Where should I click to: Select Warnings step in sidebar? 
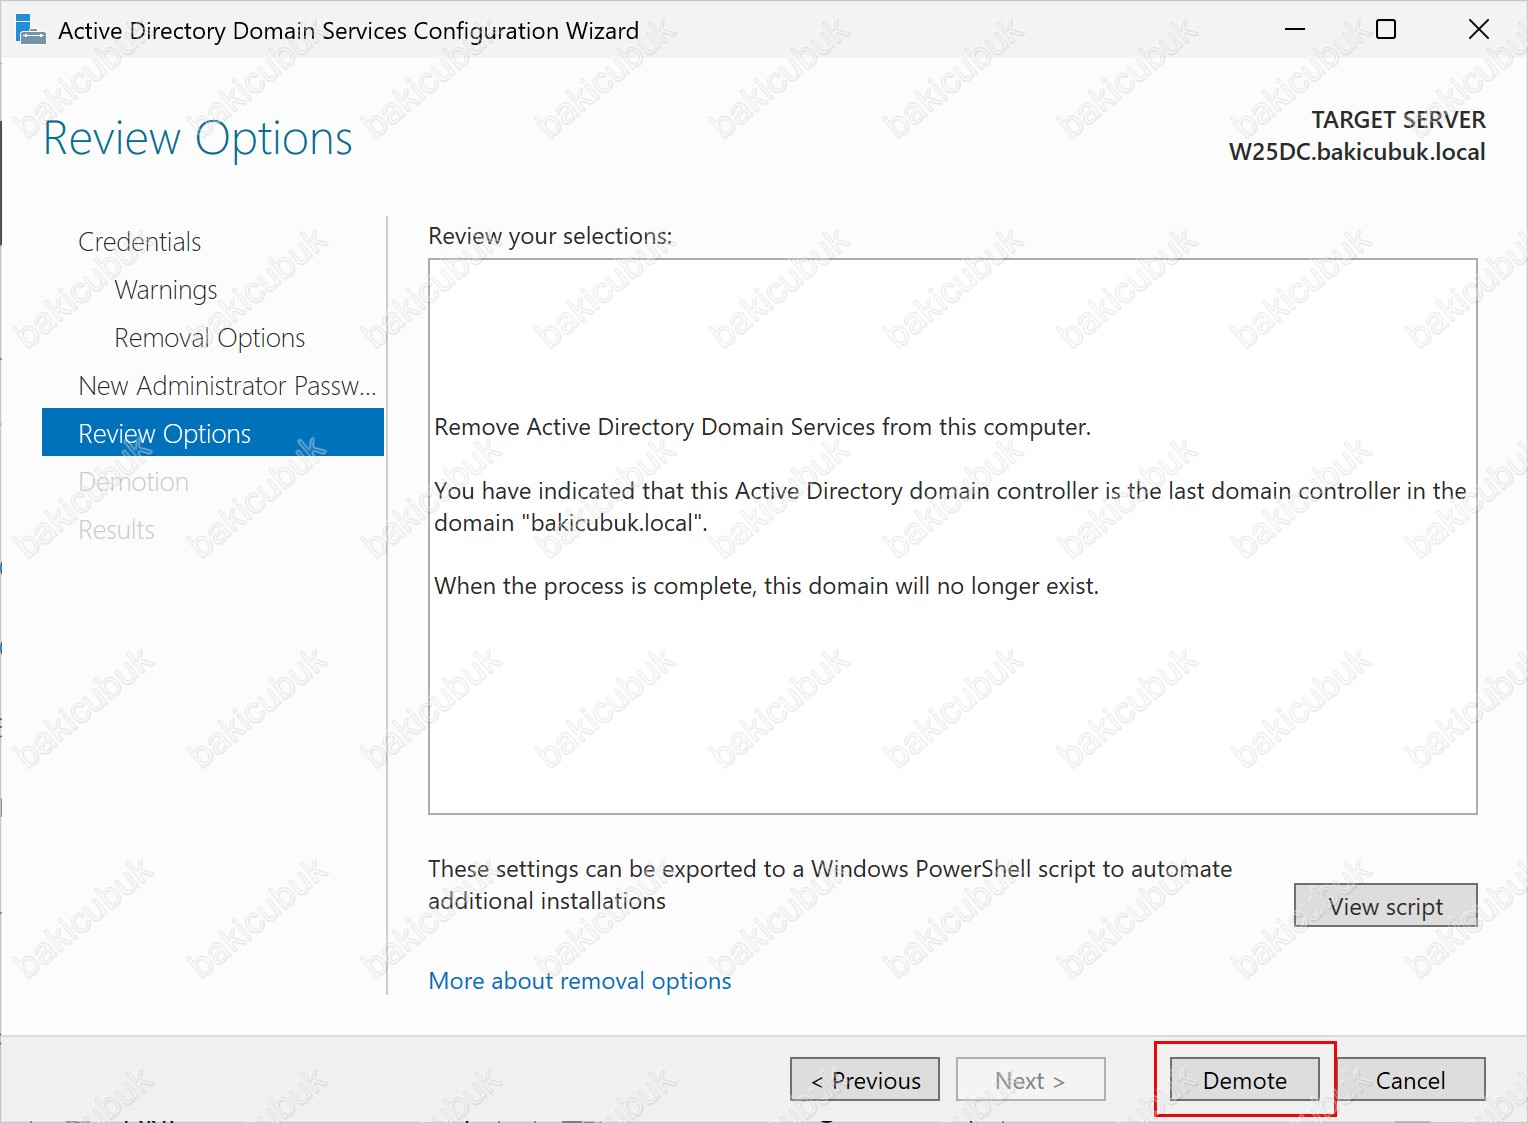point(166,290)
